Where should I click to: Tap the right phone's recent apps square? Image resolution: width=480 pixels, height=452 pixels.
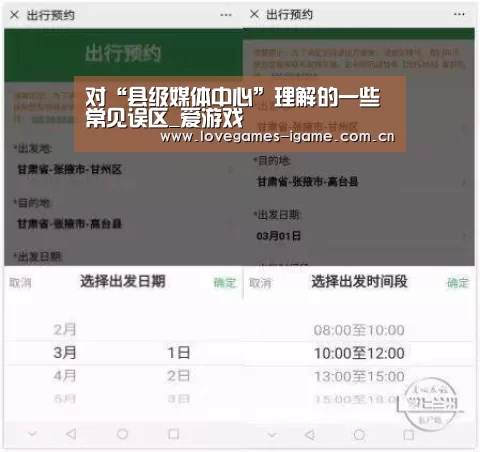[409, 435]
